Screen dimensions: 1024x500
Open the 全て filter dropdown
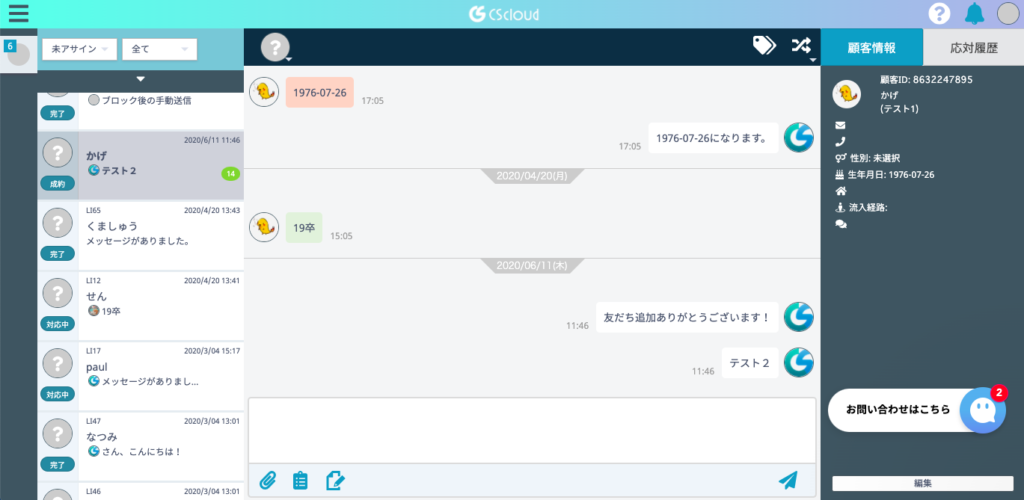(x=159, y=49)
